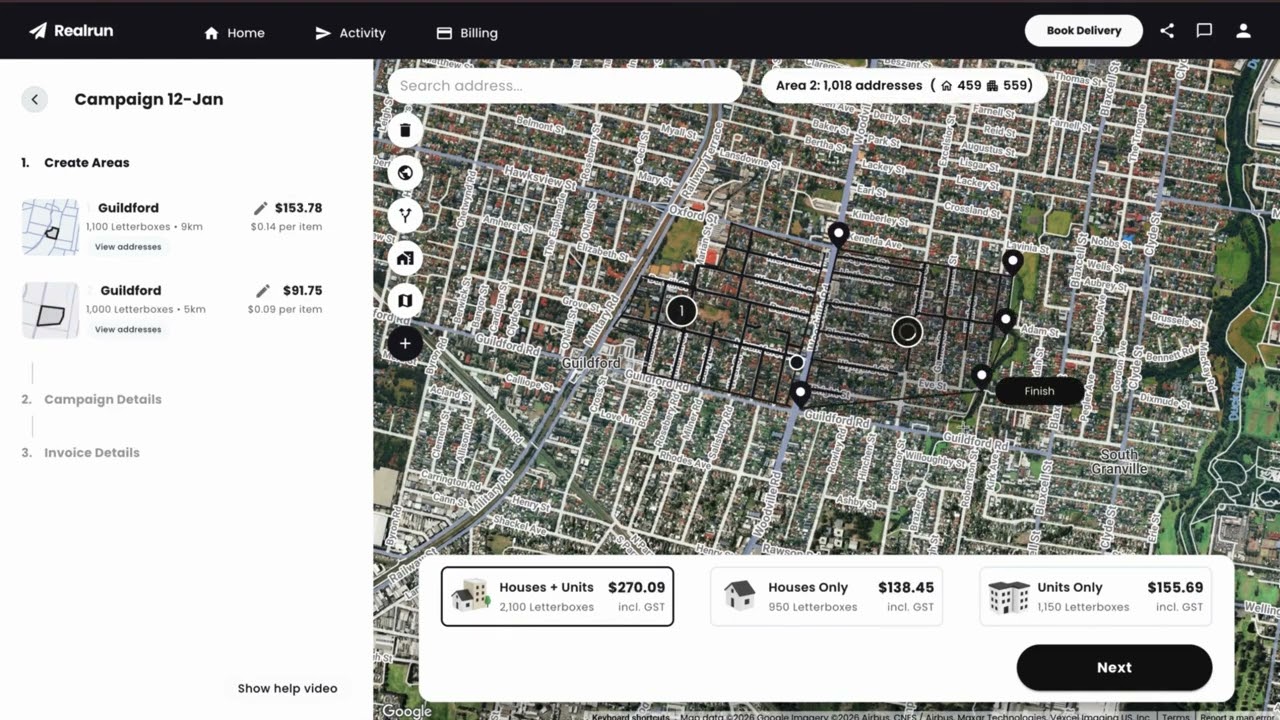
Task: Click the map pin near Adam St
Action: tap(1006, 321)
